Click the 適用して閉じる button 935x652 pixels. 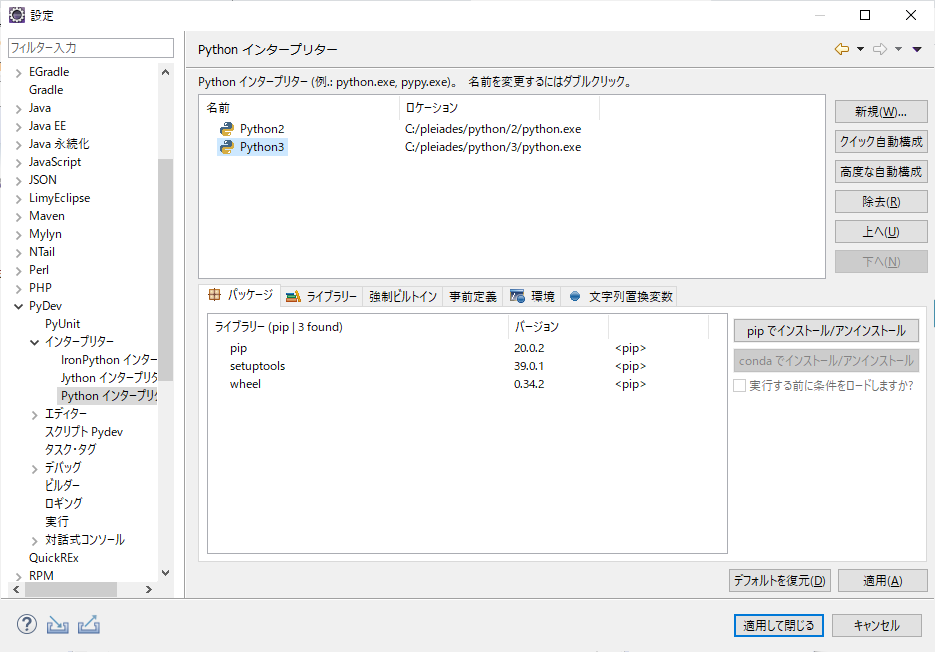click(778, 625)
